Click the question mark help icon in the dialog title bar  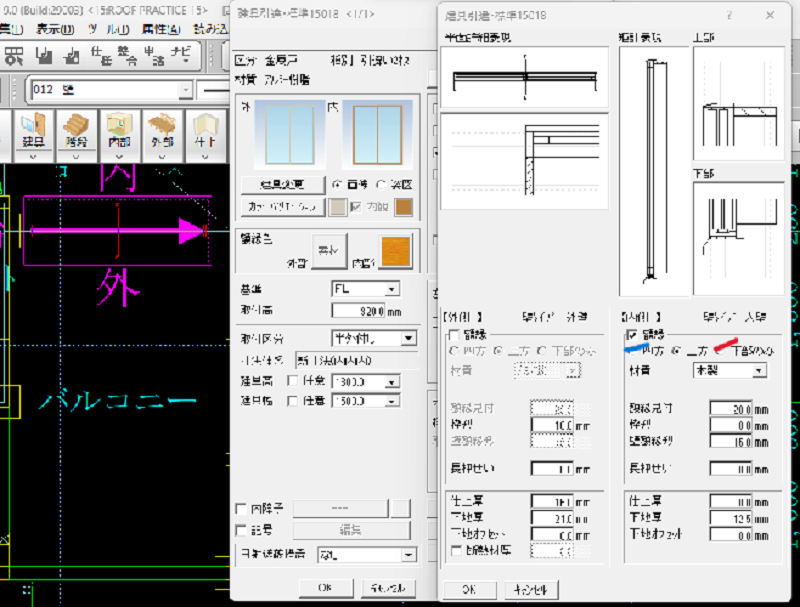(730, 15)
